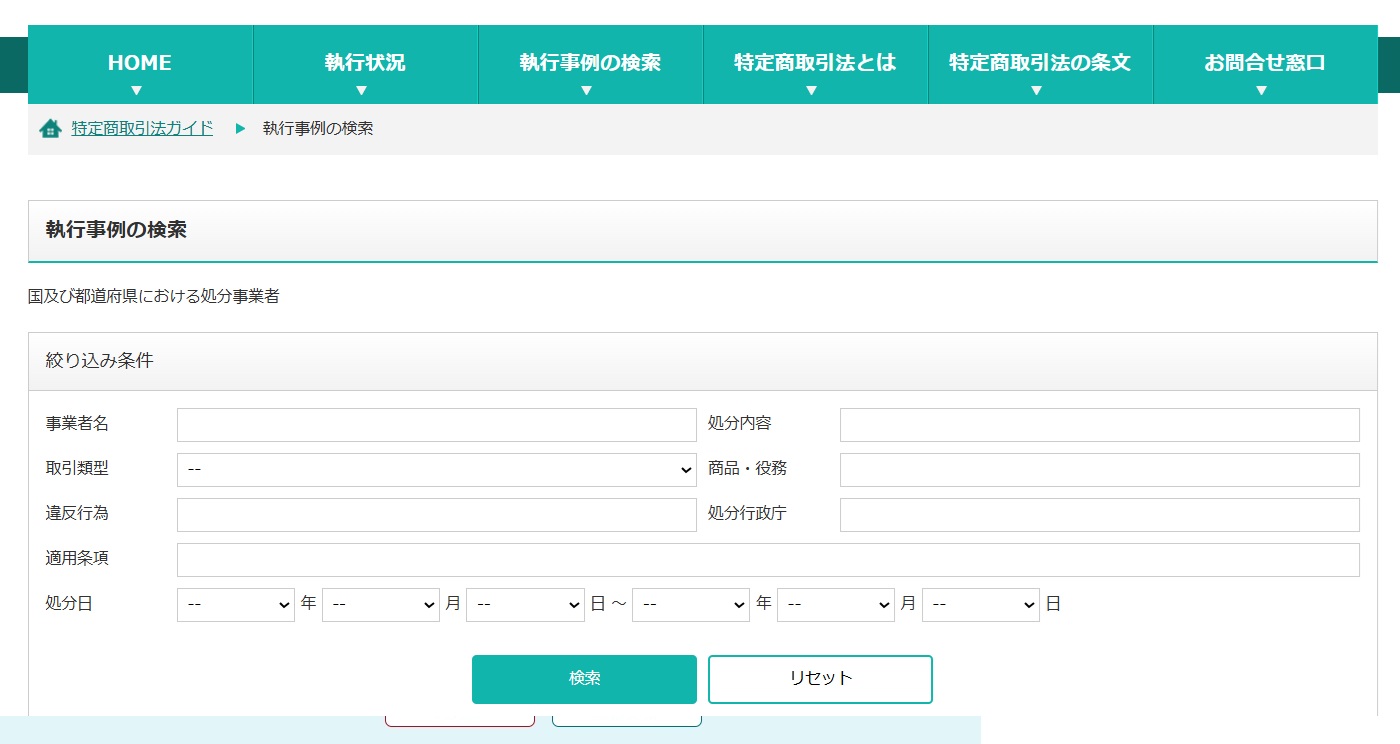Expand the end day dropdown of 処分日
Image resolution: width=1400 pixels, height=744 pixels.
(980, 604)
